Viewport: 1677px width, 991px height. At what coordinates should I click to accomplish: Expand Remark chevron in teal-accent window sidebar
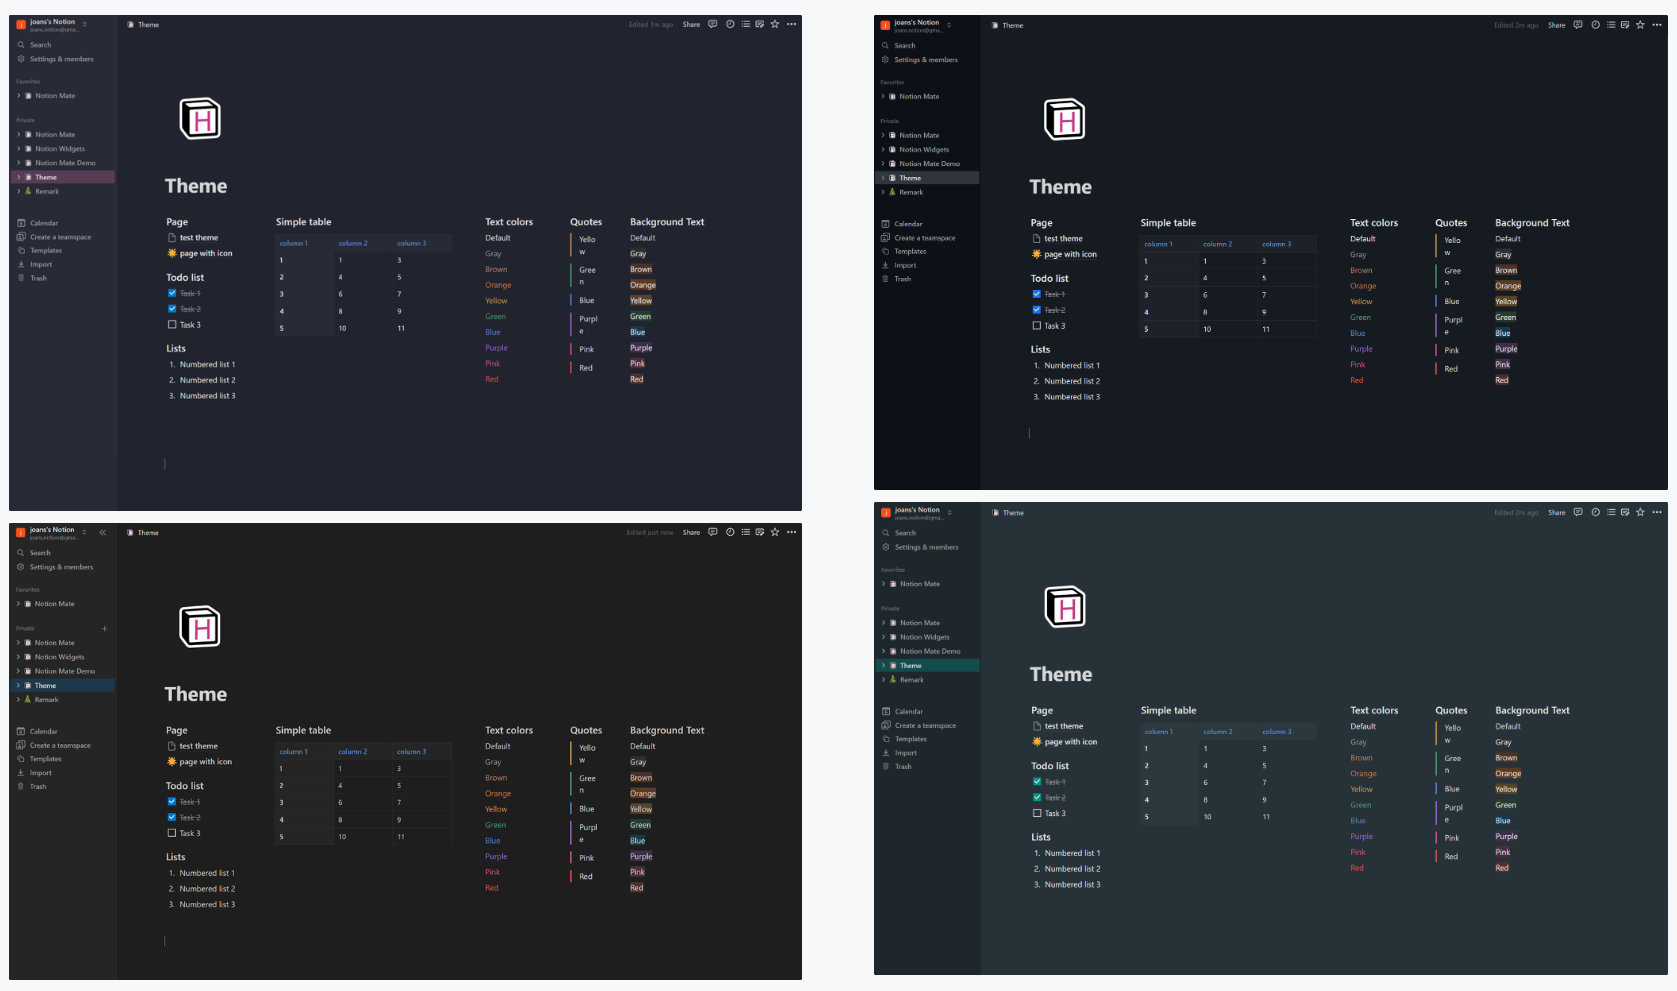click(884, 680)
